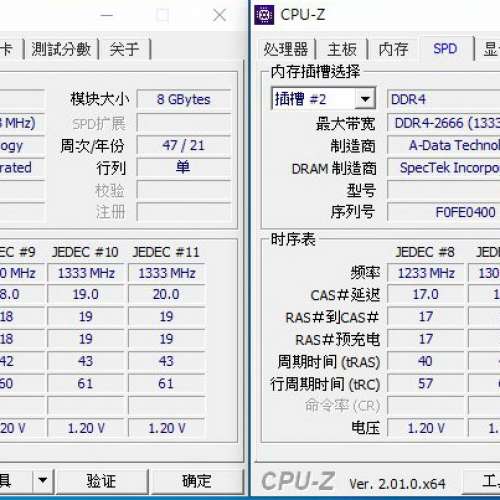
Task: Click the tRC value 57 in JEDEC #8
Action: tap(426, 384)
